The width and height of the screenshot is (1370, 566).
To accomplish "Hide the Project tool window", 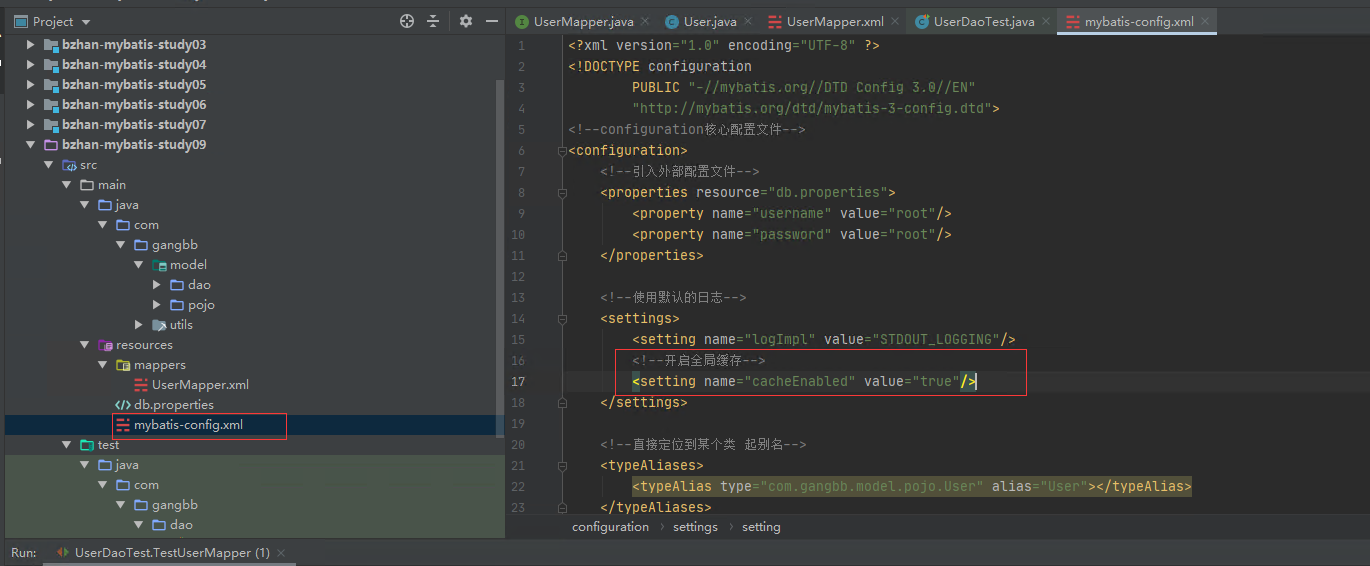I will [491, 21].
